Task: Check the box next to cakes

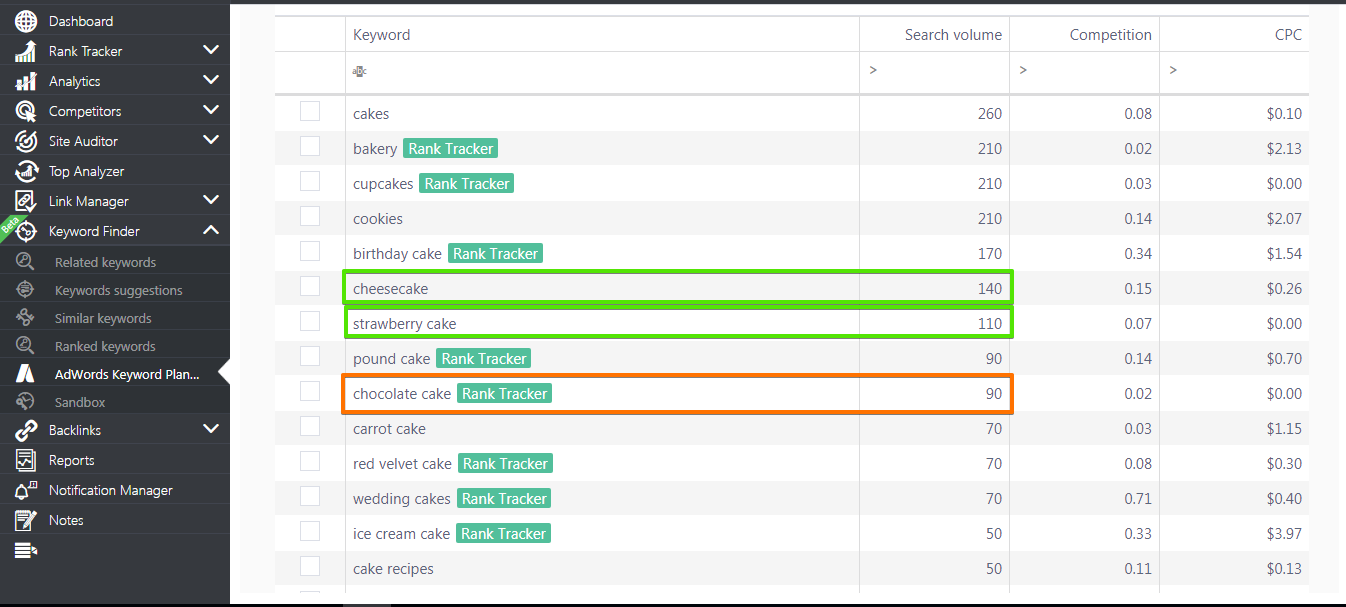Action: pyautogui.click(x=310, y=112)
